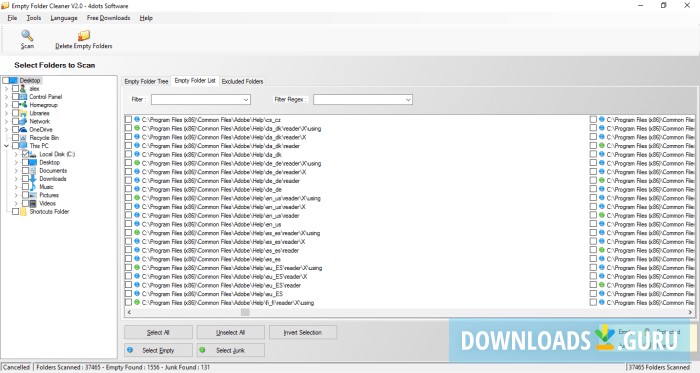Click the Control Panel icon in tree

tap(23, 96)
